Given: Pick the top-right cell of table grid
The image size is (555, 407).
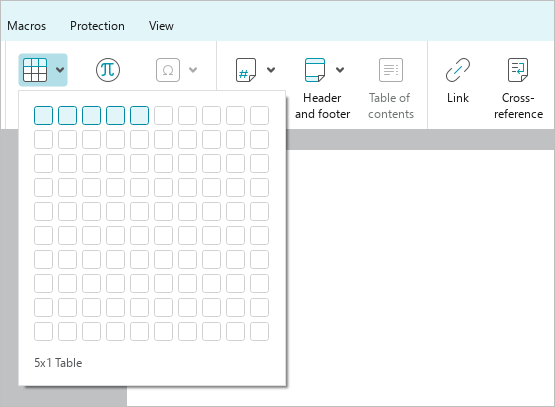Looking at the screenshot, I should 259,115.
